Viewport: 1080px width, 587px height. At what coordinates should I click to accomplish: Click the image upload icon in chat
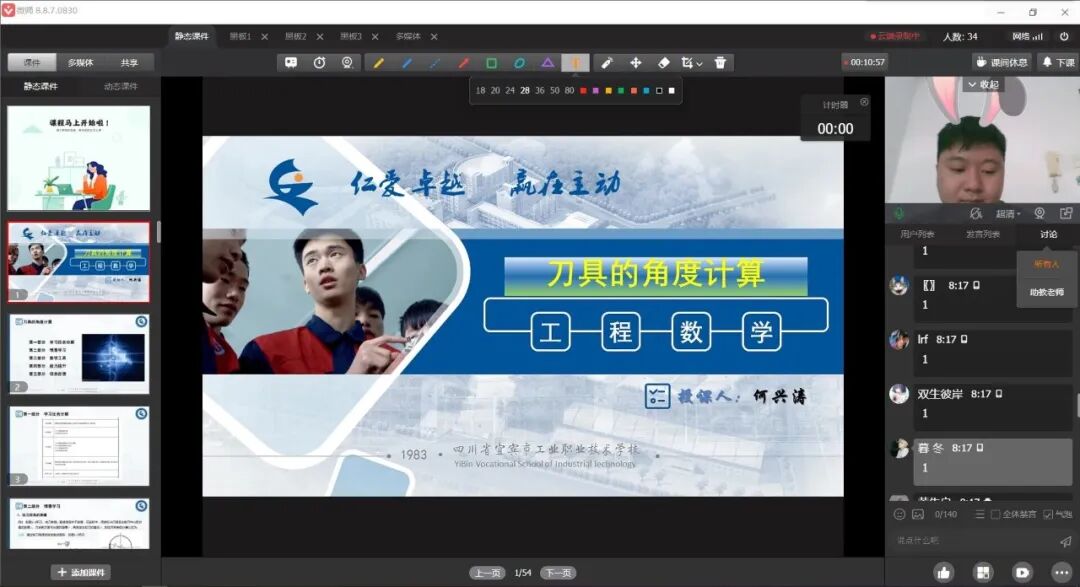(x=918, y=514)
